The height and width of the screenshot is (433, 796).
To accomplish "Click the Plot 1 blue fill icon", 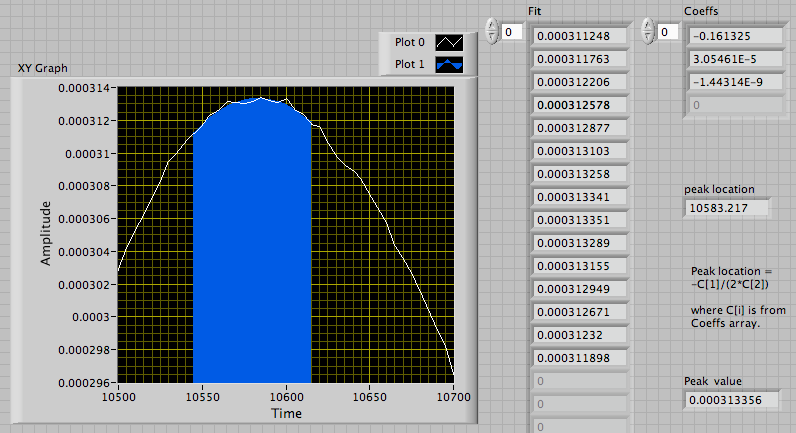I will [x=449, y=64].
